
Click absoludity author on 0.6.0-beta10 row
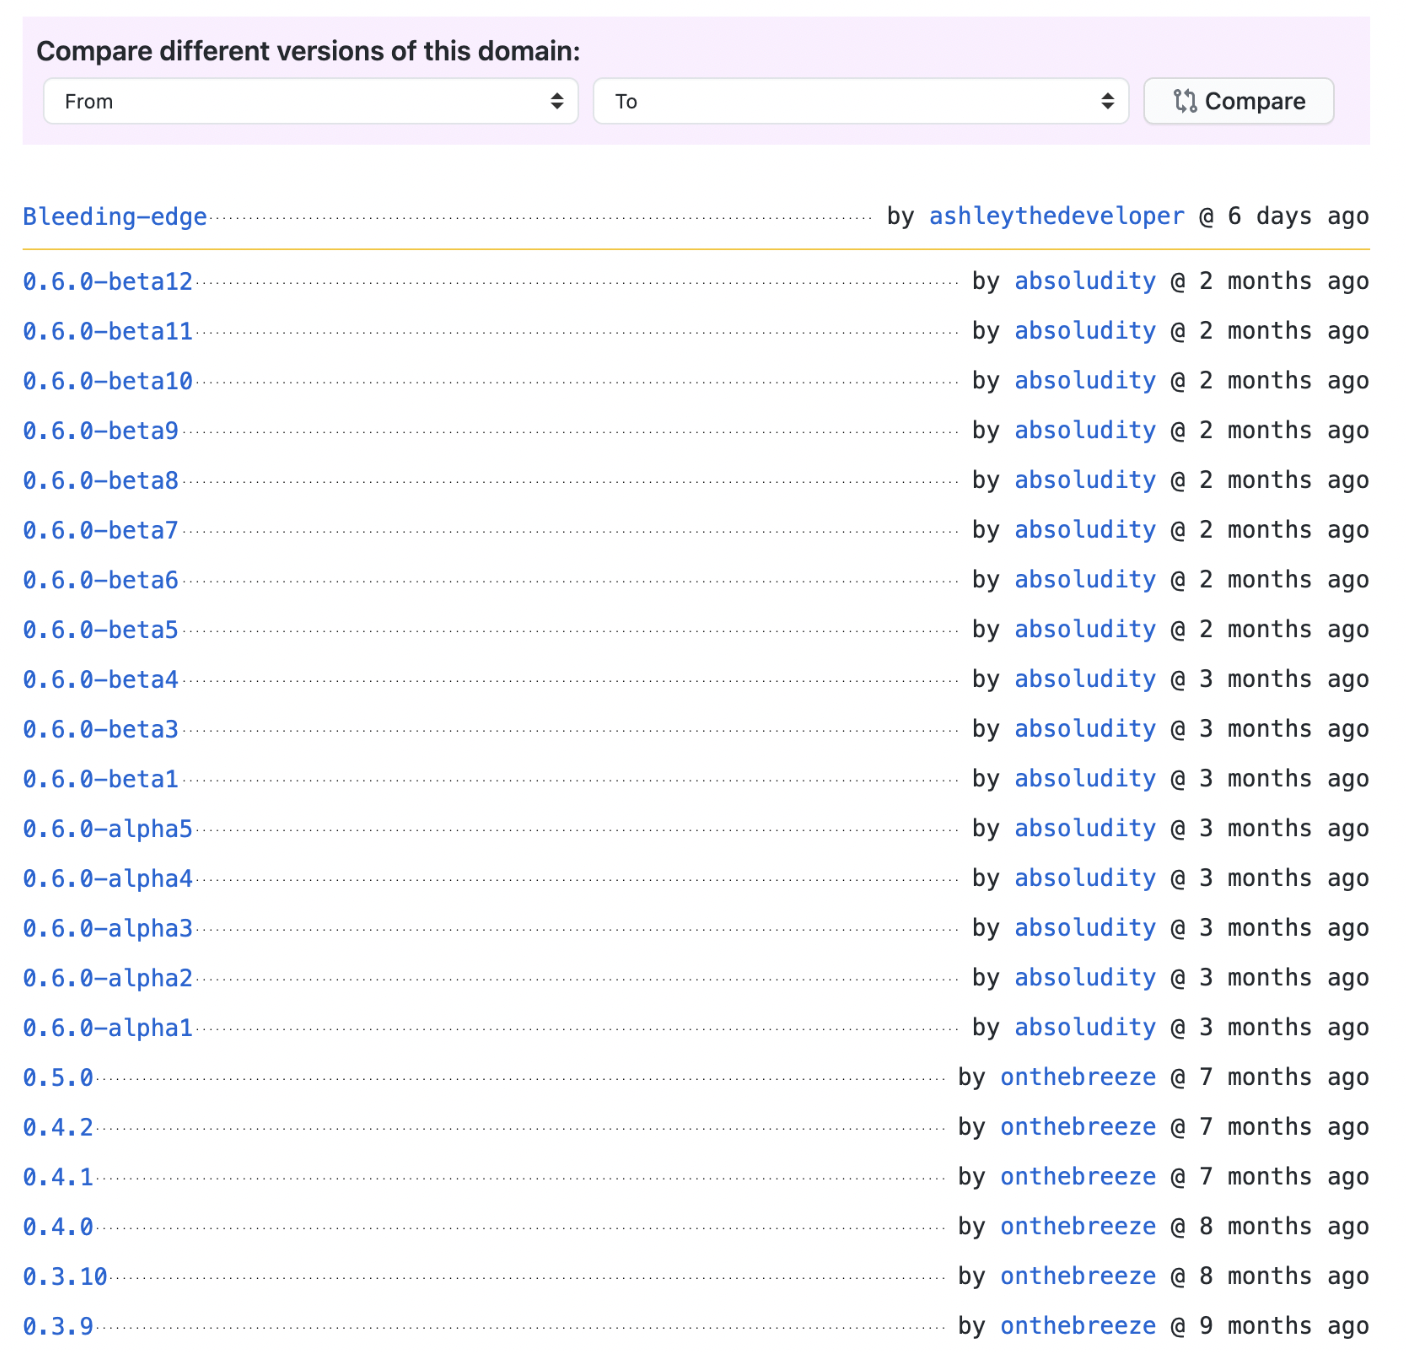(x=1085, y=381)
